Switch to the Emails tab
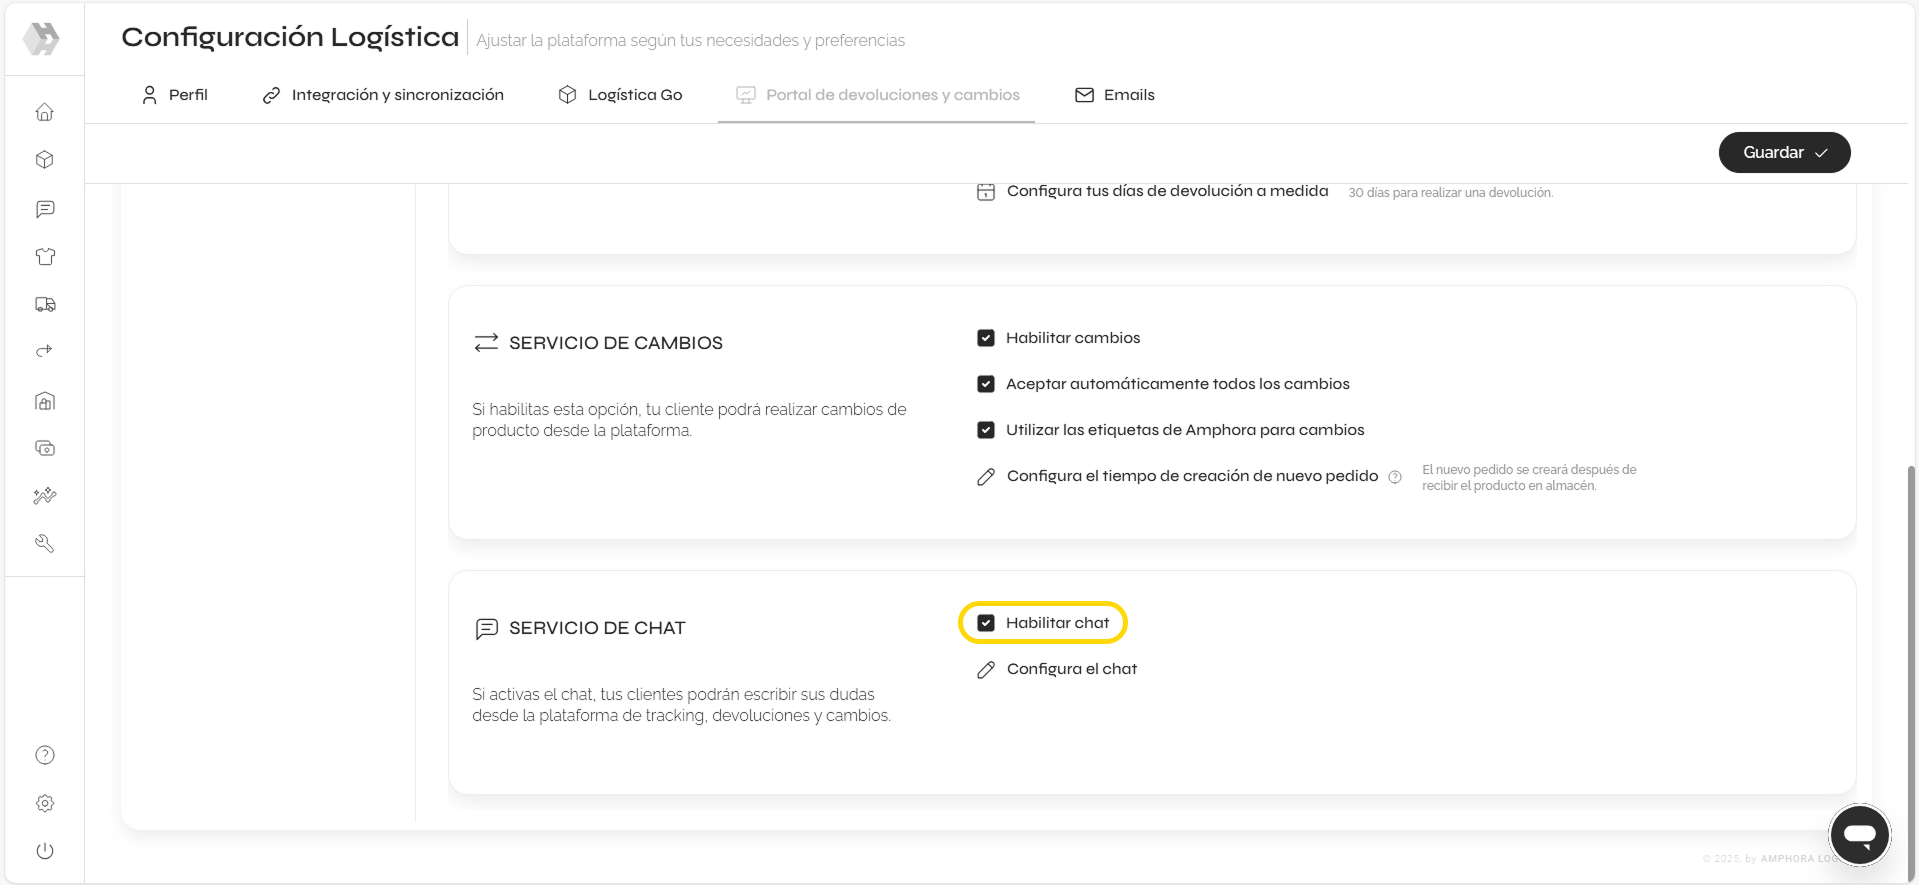The width and height of the screenshot is (1919, 885). 1114,95
